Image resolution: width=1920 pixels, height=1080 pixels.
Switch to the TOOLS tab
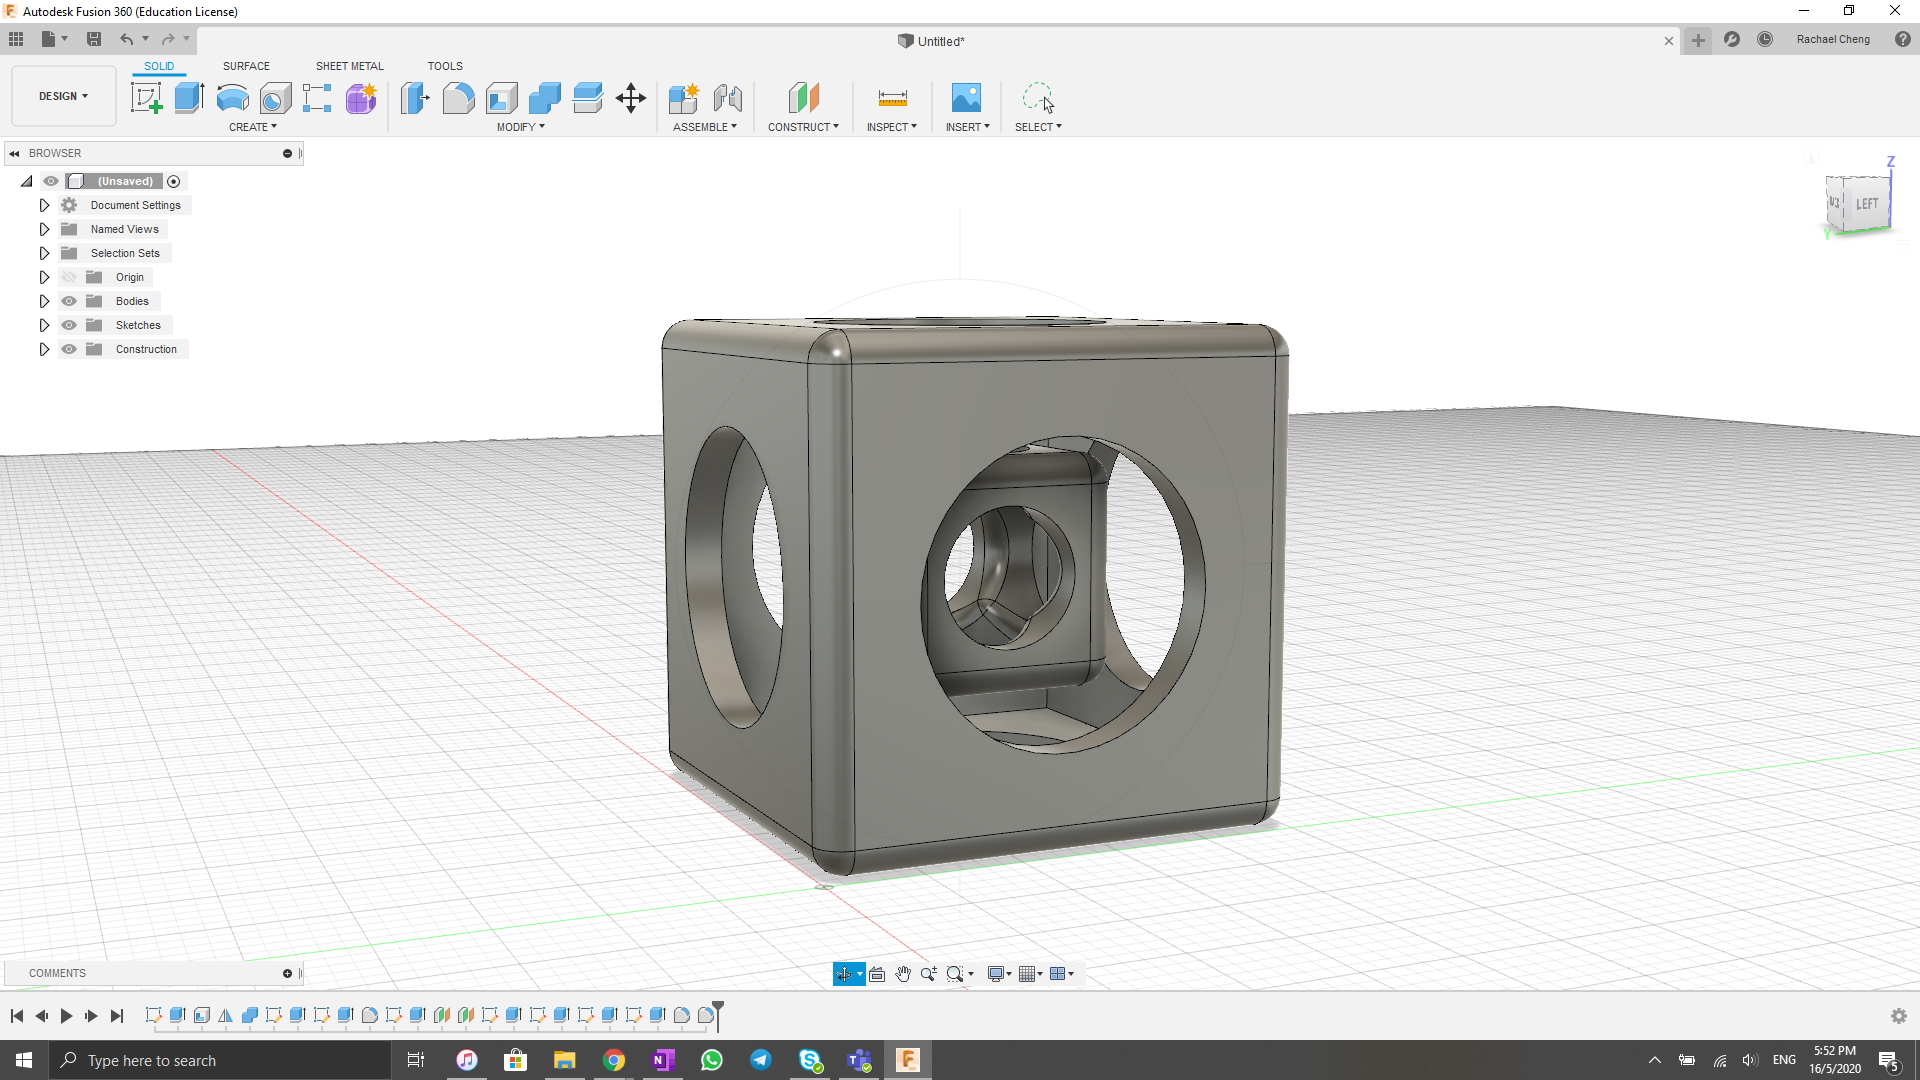pyautogui.click(x=445, y=66)
